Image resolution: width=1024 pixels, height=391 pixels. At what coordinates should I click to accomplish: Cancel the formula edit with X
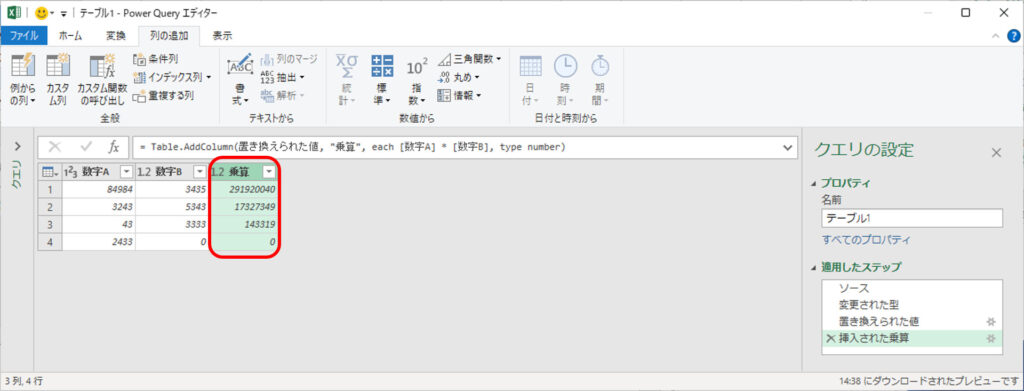pyautogui.click(x=55, y=148)
